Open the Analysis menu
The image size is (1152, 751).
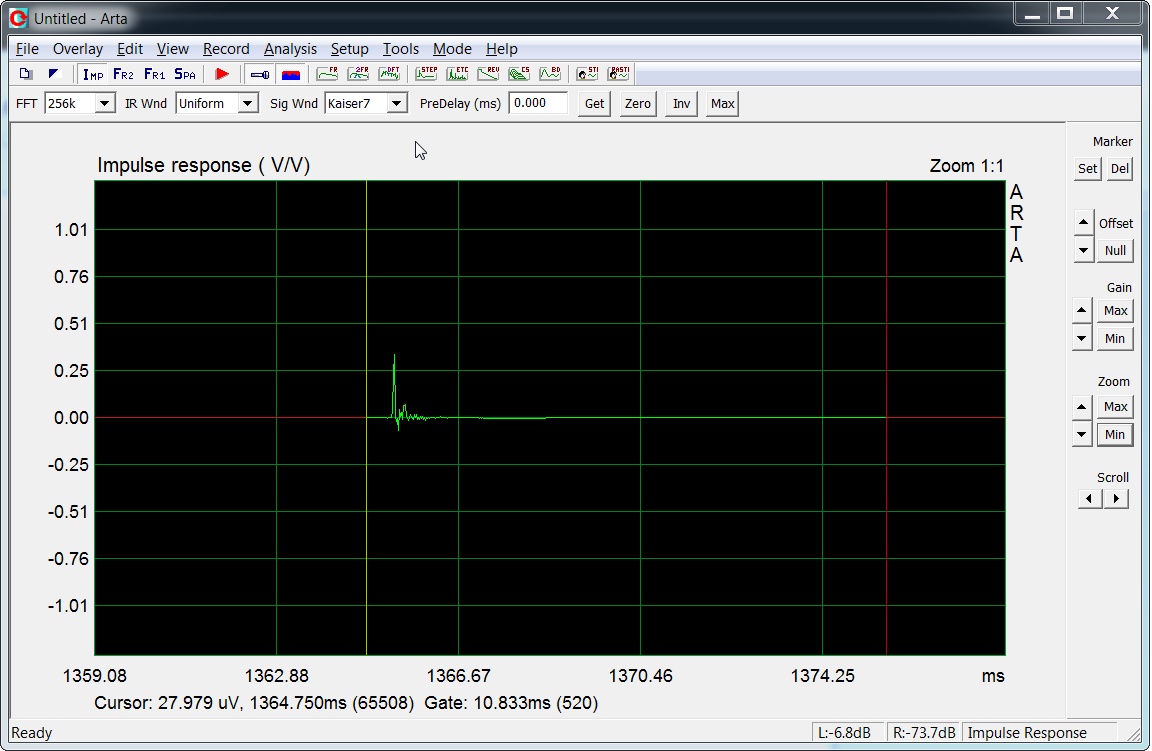tap(290, 49)
